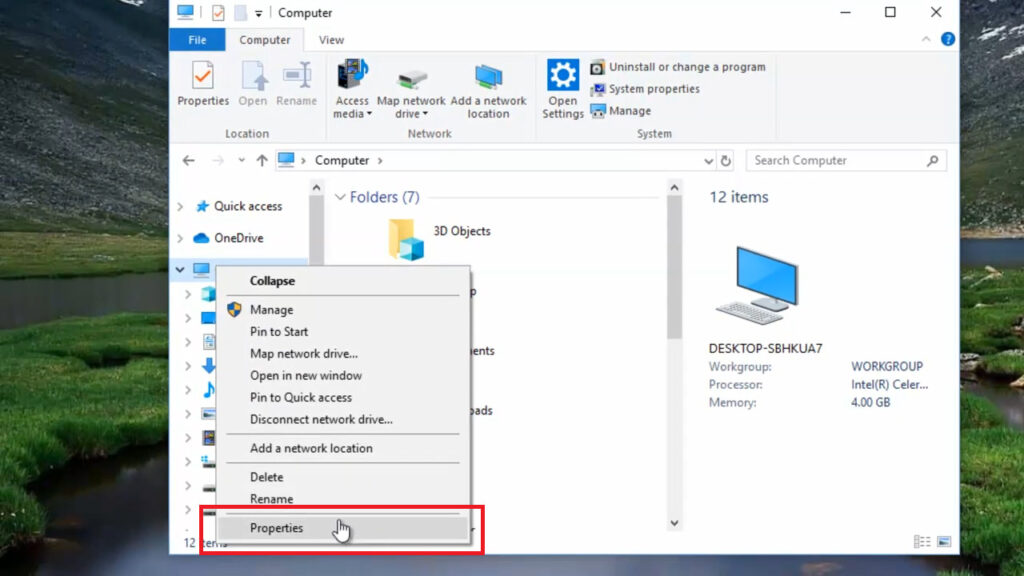Click the WORKGROUP value in details pane
Image resolution: width=1024 pixels, height=576 pixels.
click(887, 366)
